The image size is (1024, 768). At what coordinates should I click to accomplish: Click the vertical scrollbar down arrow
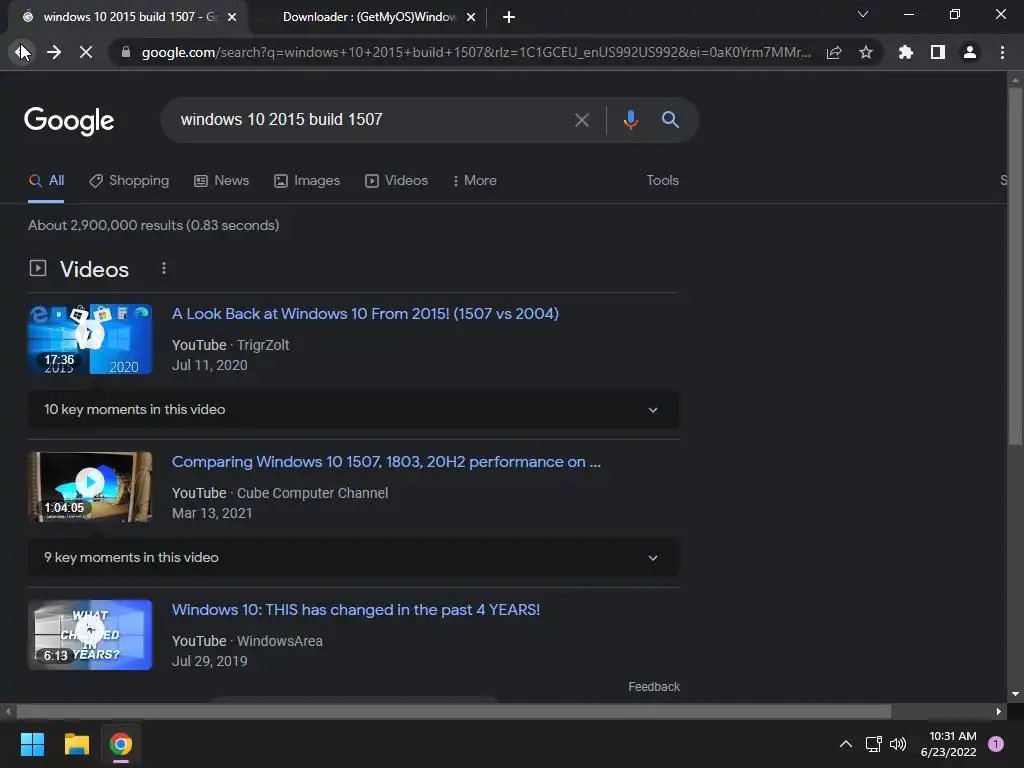[x=1015, y=694]
